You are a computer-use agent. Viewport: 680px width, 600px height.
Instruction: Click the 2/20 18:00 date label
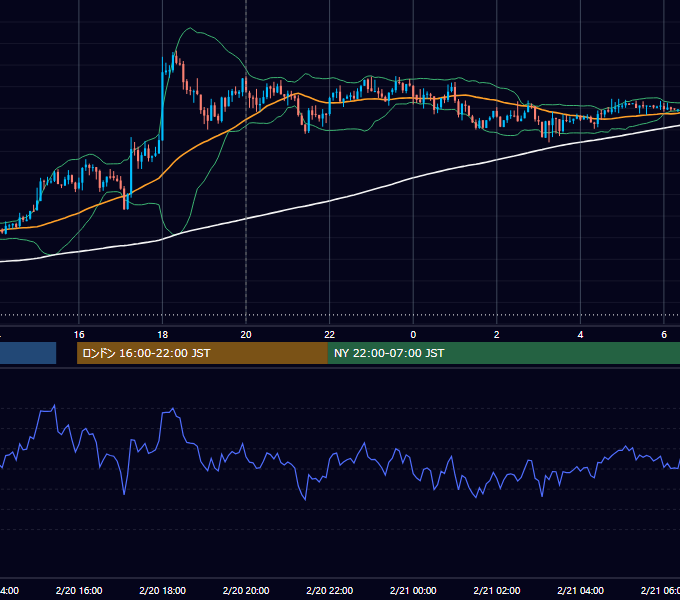click(x=163, y=590)
